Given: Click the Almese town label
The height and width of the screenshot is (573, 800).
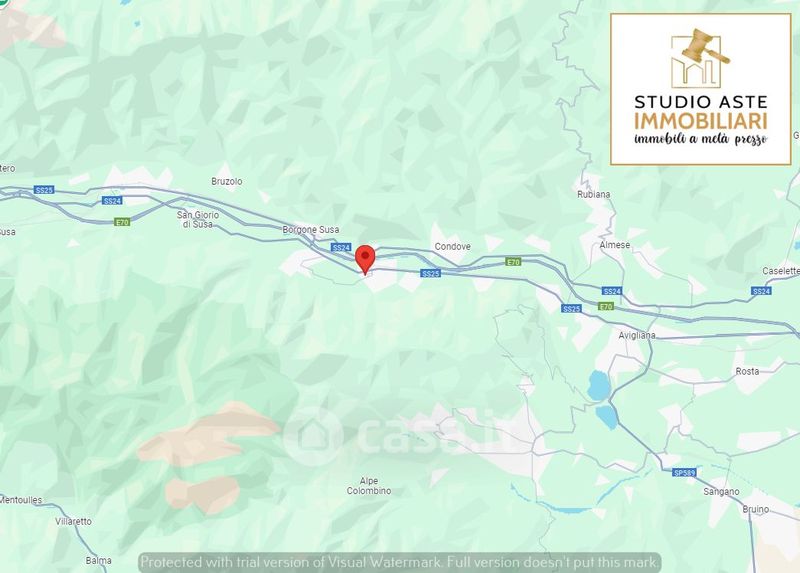Looking at the screenshot, I should click(x=615, y=245).
